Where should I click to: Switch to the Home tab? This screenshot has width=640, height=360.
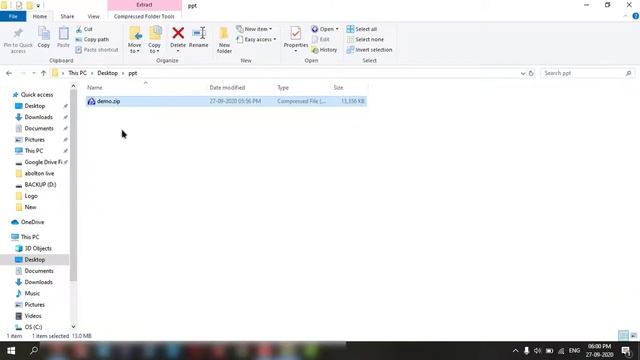point(40,16)
